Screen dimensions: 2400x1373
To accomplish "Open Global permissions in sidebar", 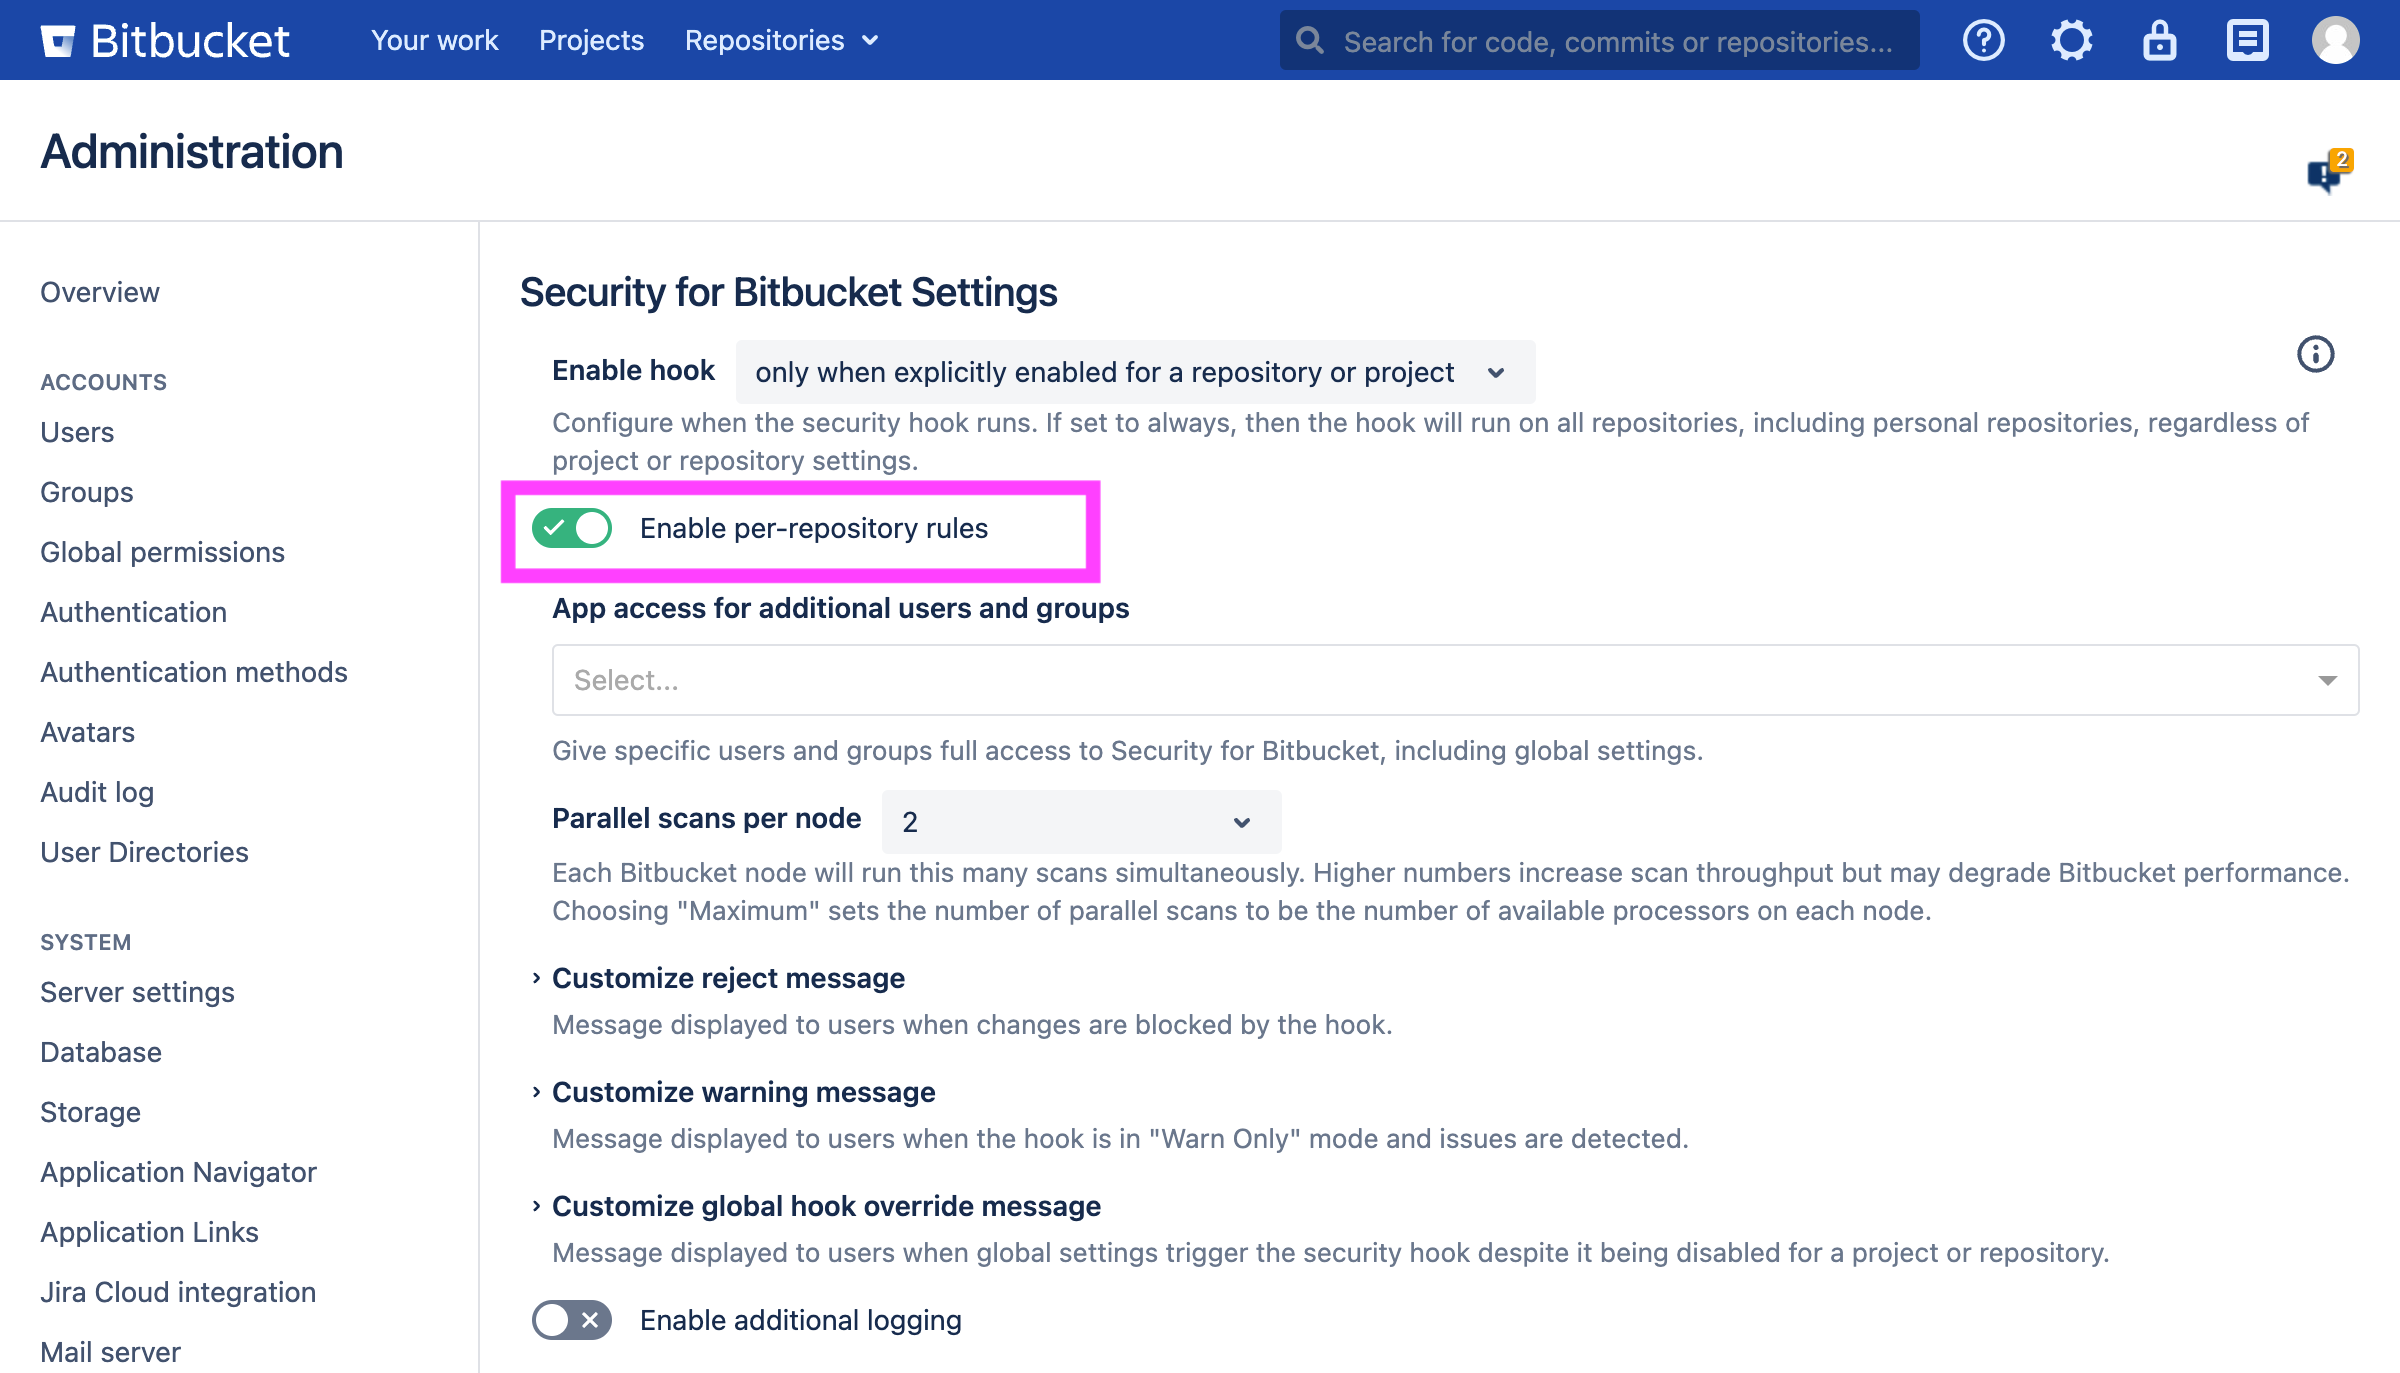I will click(162, 552).
